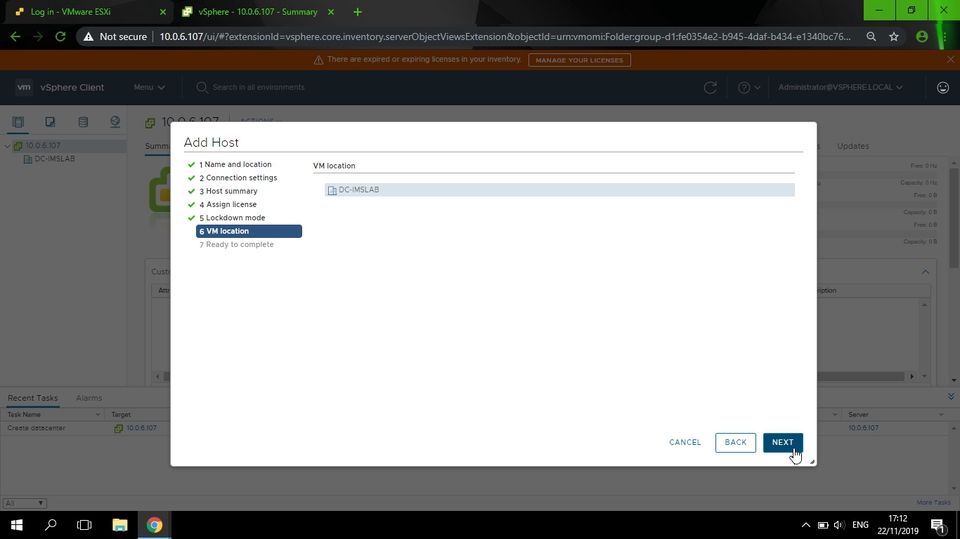Go to step 2 Connection settings
This screenshot has width=960, height=539.
(x=238, y=178)
